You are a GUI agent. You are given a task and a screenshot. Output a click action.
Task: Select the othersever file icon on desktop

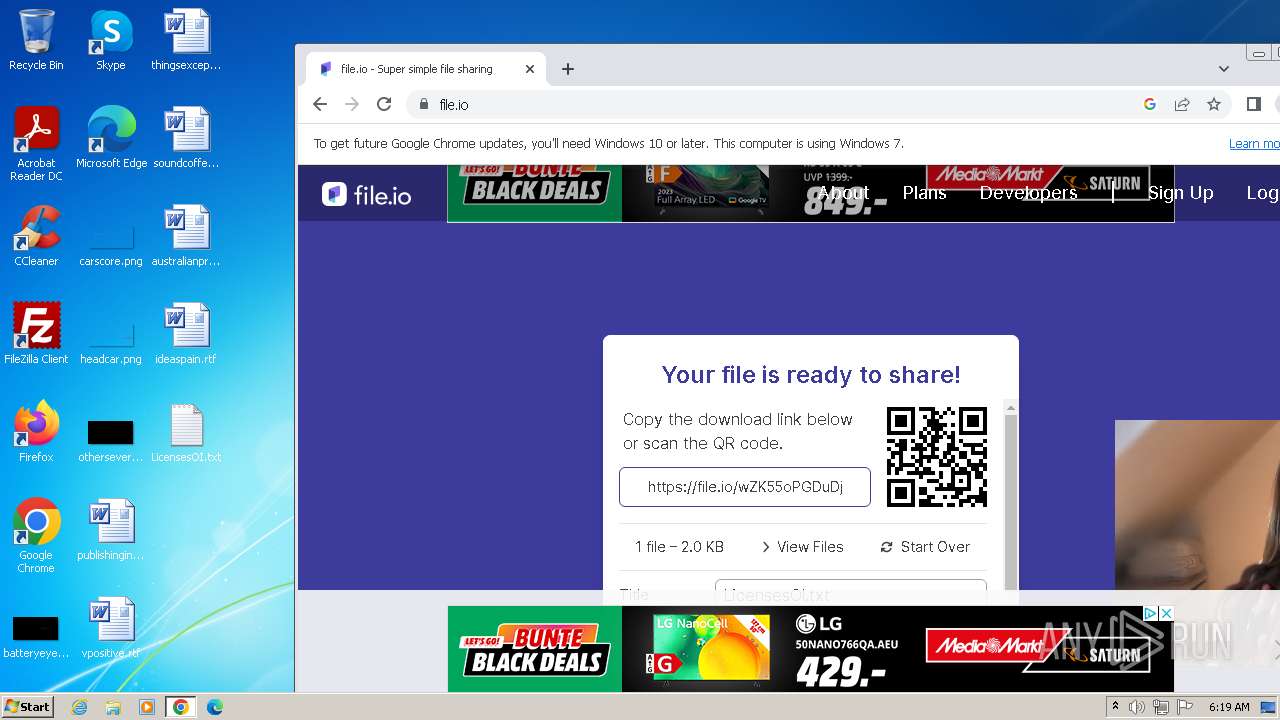pos(111,440)
